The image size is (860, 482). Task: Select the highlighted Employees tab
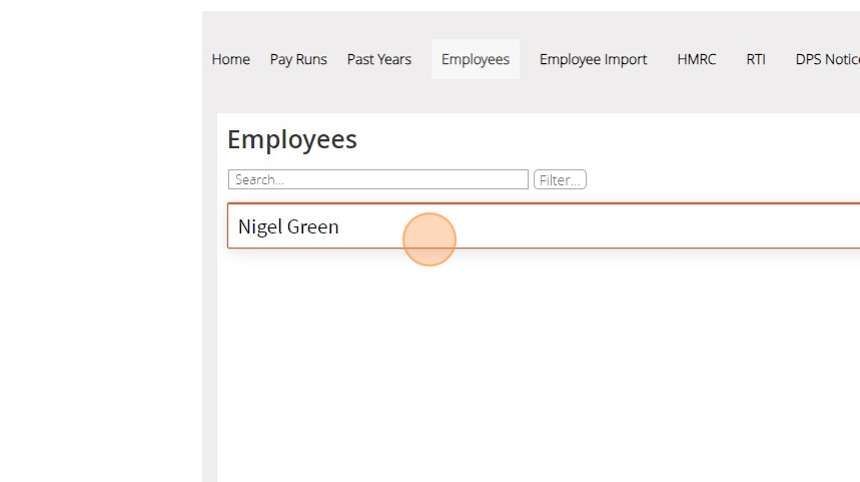click(x=475, y=59)
